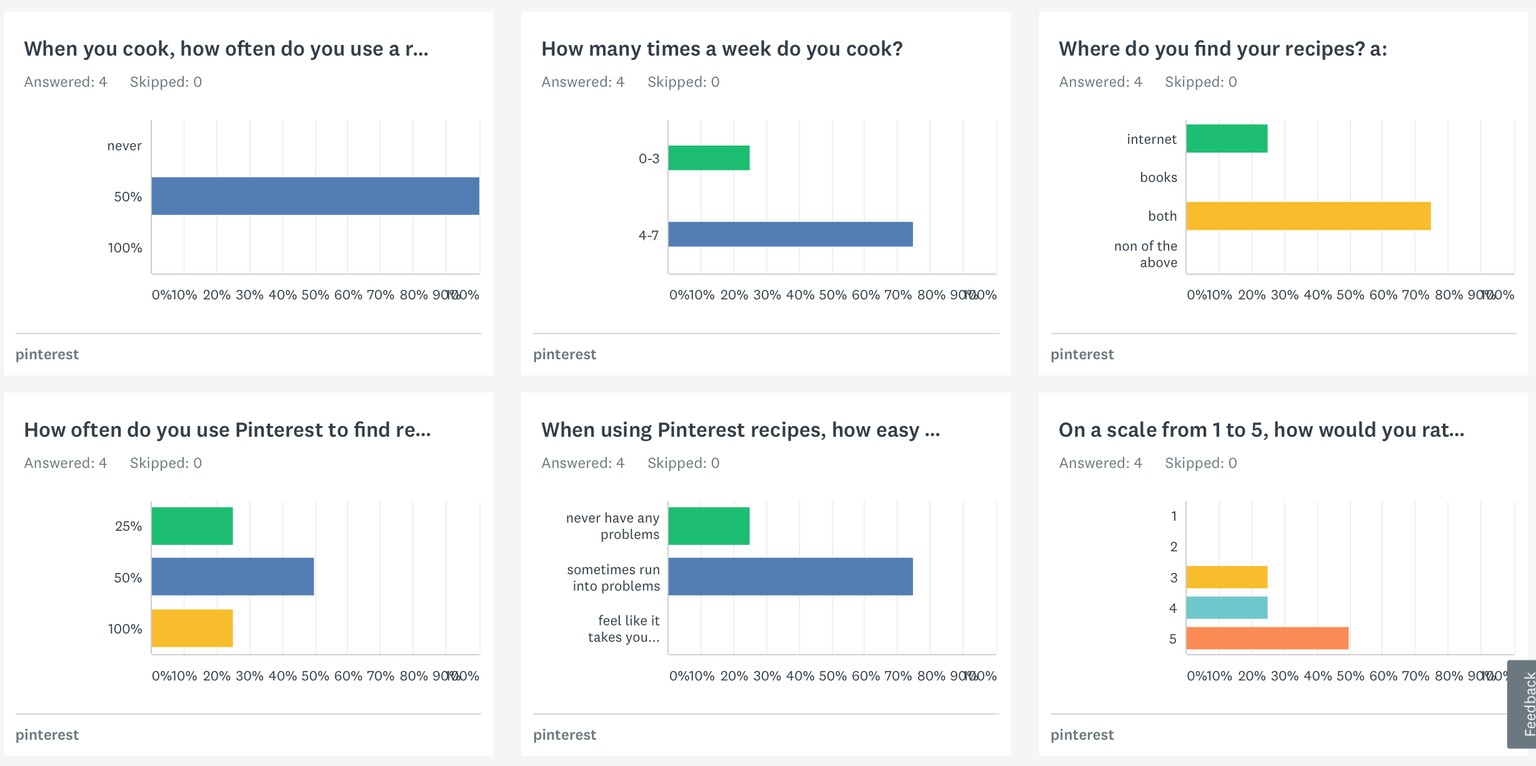Image resolution: width=1536 pixels, height=766 pixels.
Task: Open the pinterest label under the rating chart
Action: (x=1082, y=735)
